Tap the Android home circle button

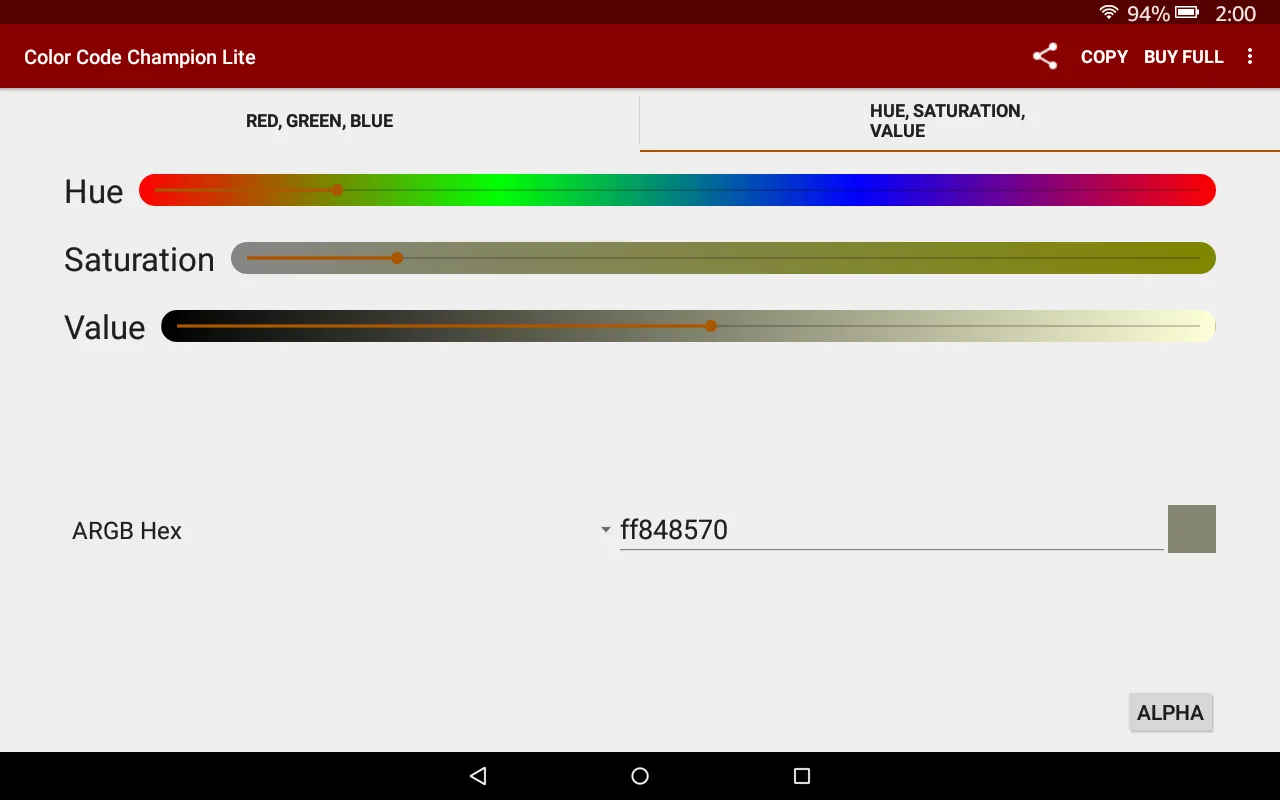point(640,776)
